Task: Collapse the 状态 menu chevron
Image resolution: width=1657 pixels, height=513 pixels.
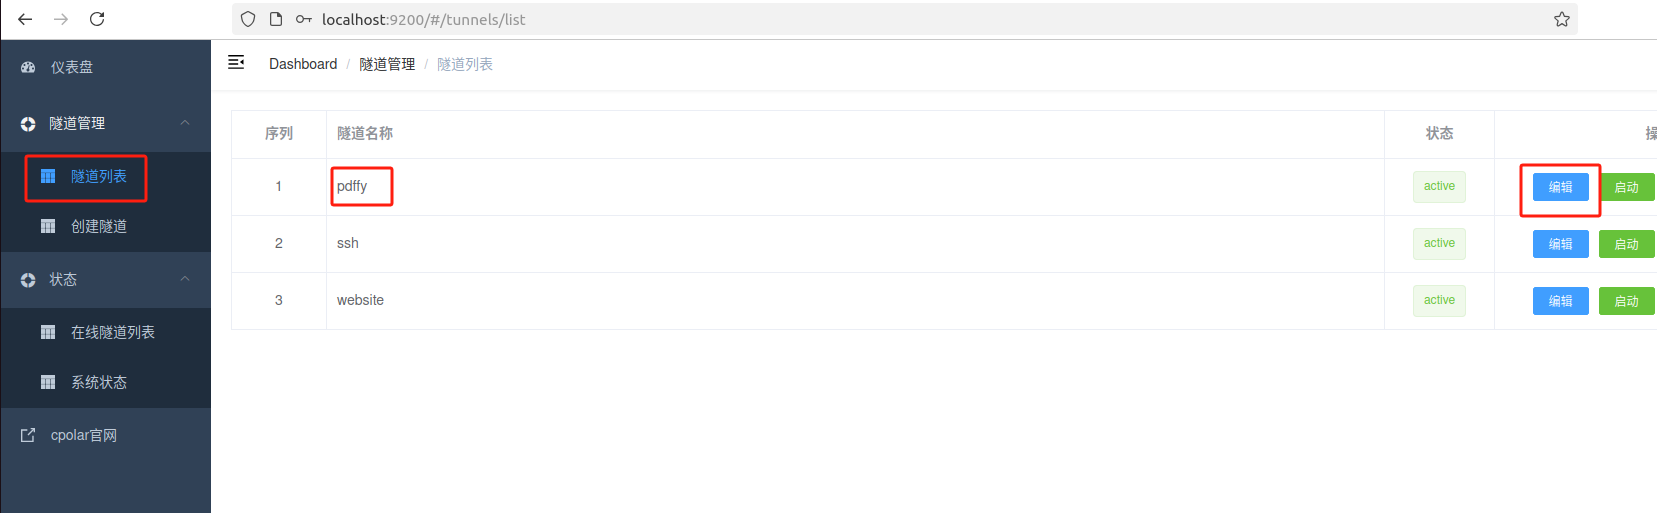Action: tap(185, 278)
